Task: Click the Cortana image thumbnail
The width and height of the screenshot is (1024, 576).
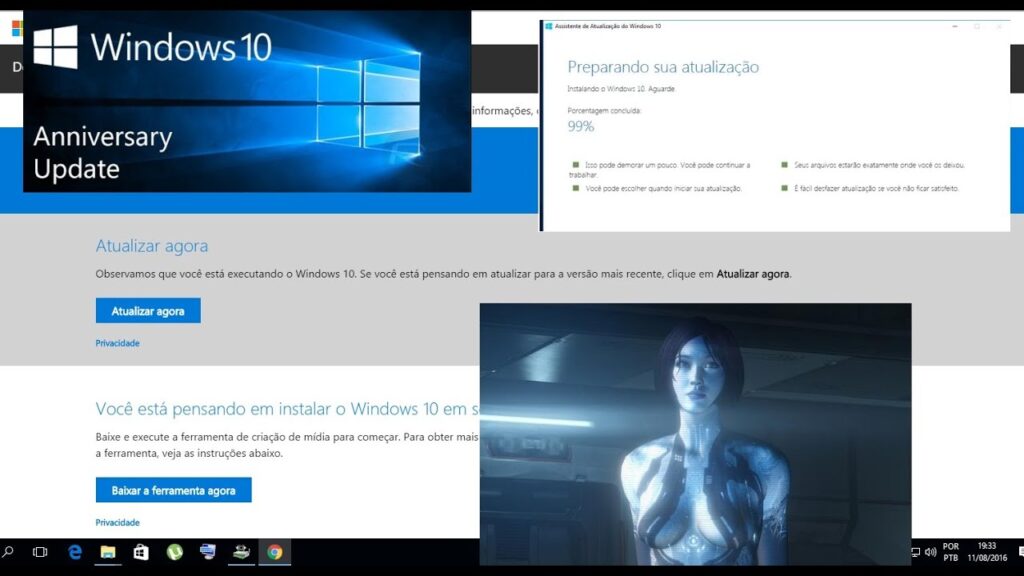Action: (696, 434)
